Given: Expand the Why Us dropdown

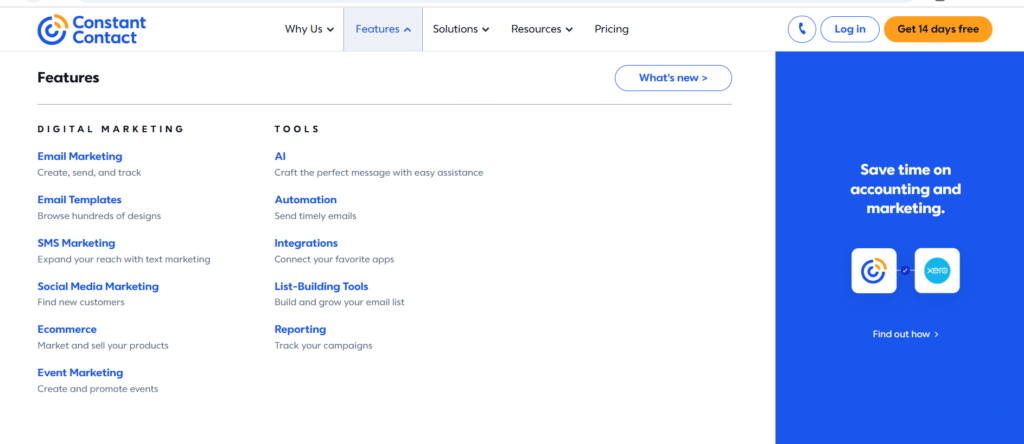Looking at the screenshot, I should click(x=308, y=29).
